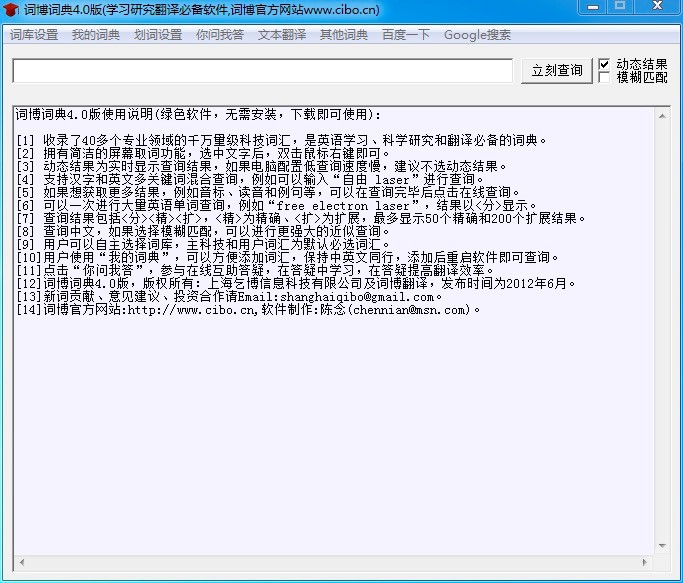Click line [10] about 方便添加词汇
Viewport: 683px width, 583px height.
pos(287,257)
